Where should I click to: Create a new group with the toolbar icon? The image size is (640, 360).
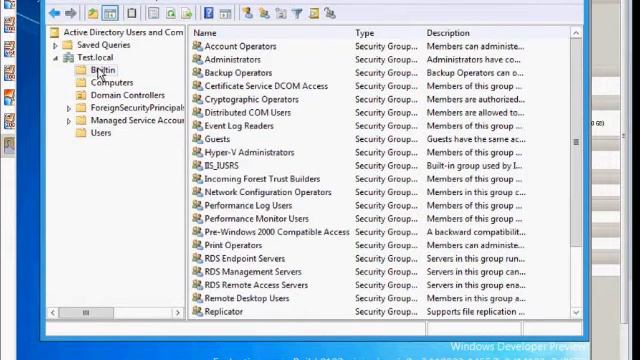click(264, 13)
